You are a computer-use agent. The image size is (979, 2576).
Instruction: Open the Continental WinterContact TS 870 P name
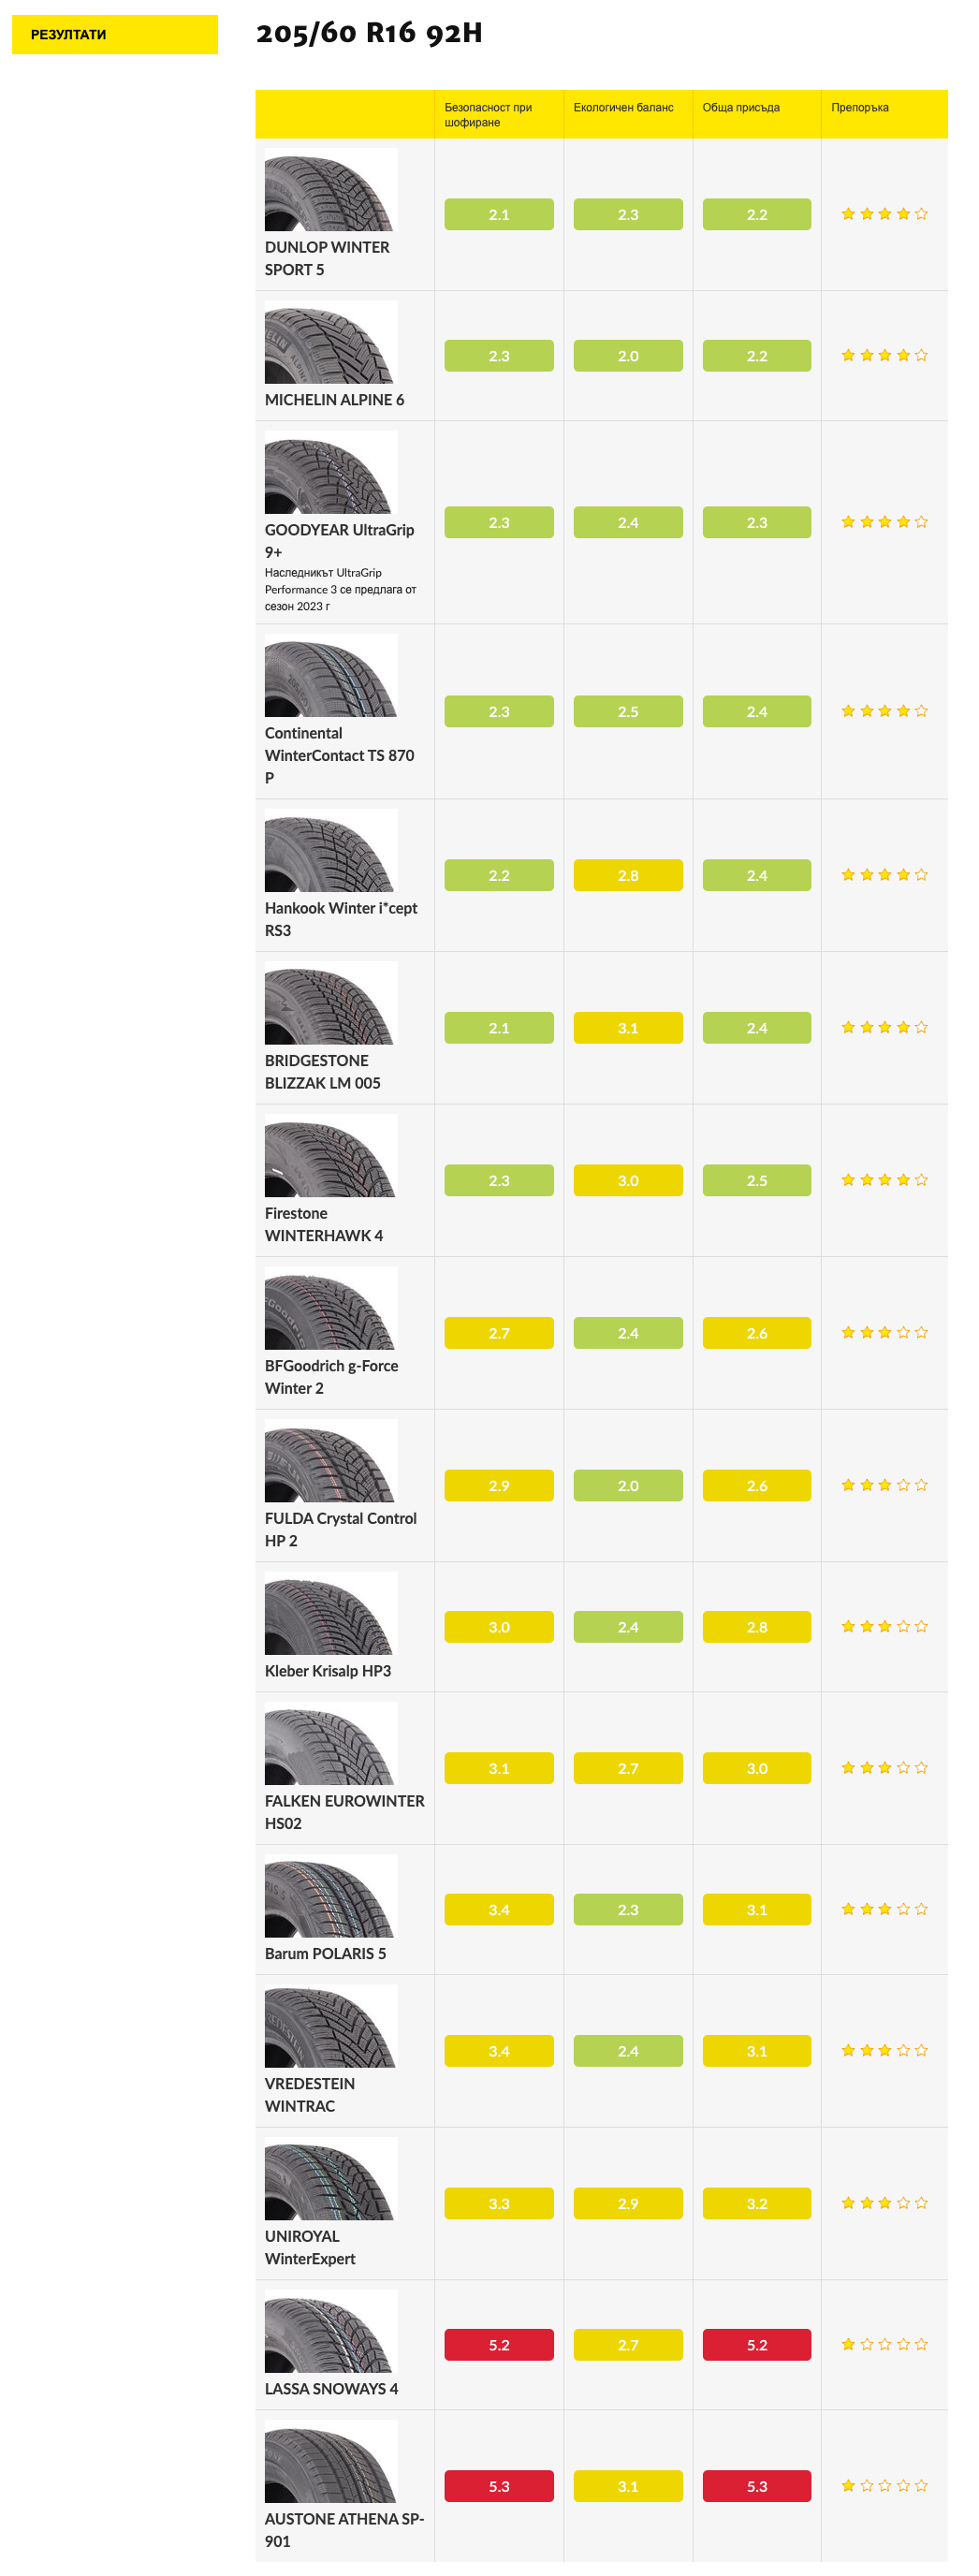339,755
